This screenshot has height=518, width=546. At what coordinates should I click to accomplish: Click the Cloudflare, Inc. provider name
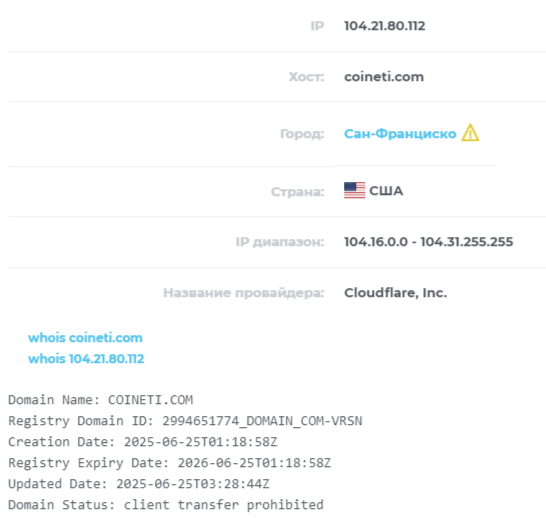pyautogui.click(x=395, y=293)
